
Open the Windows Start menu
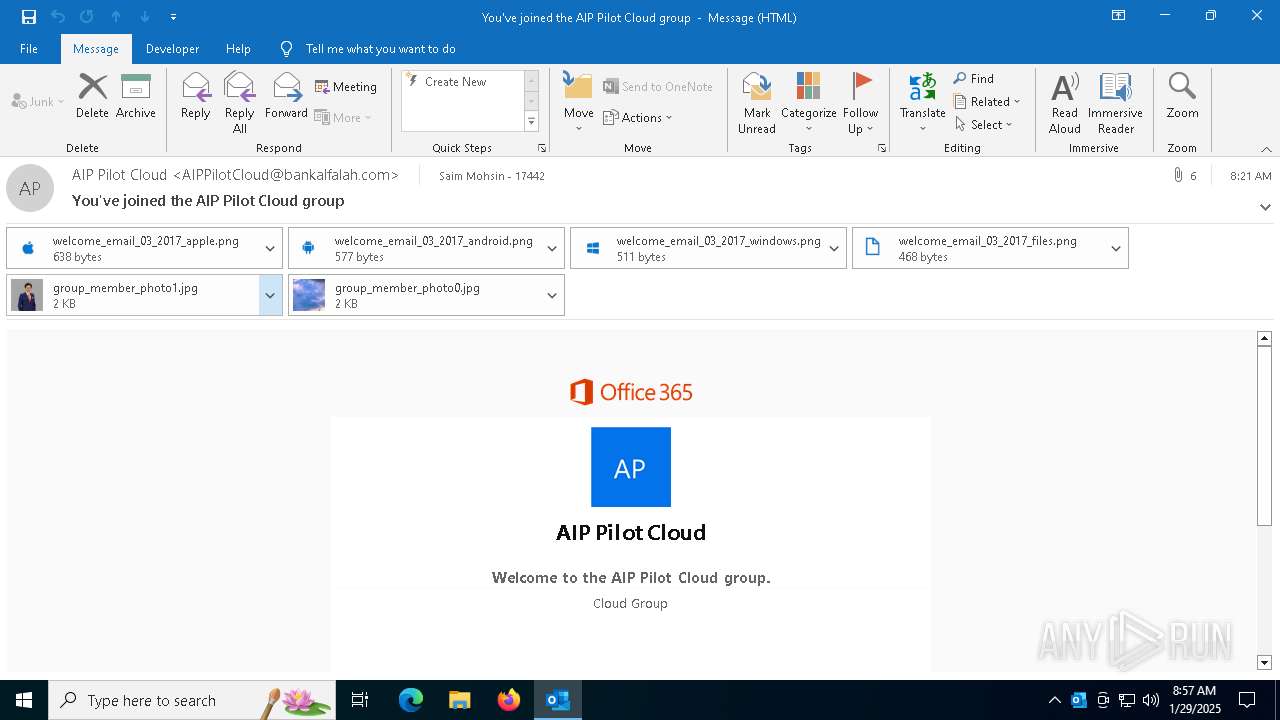tap(24, 700)
